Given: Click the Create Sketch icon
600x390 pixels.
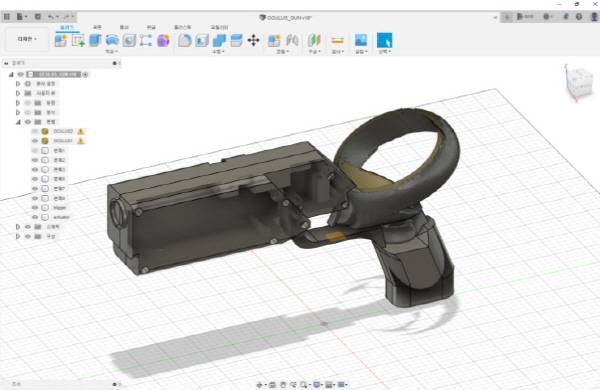Looking at the screenshot, I should (x=78, y=40).
